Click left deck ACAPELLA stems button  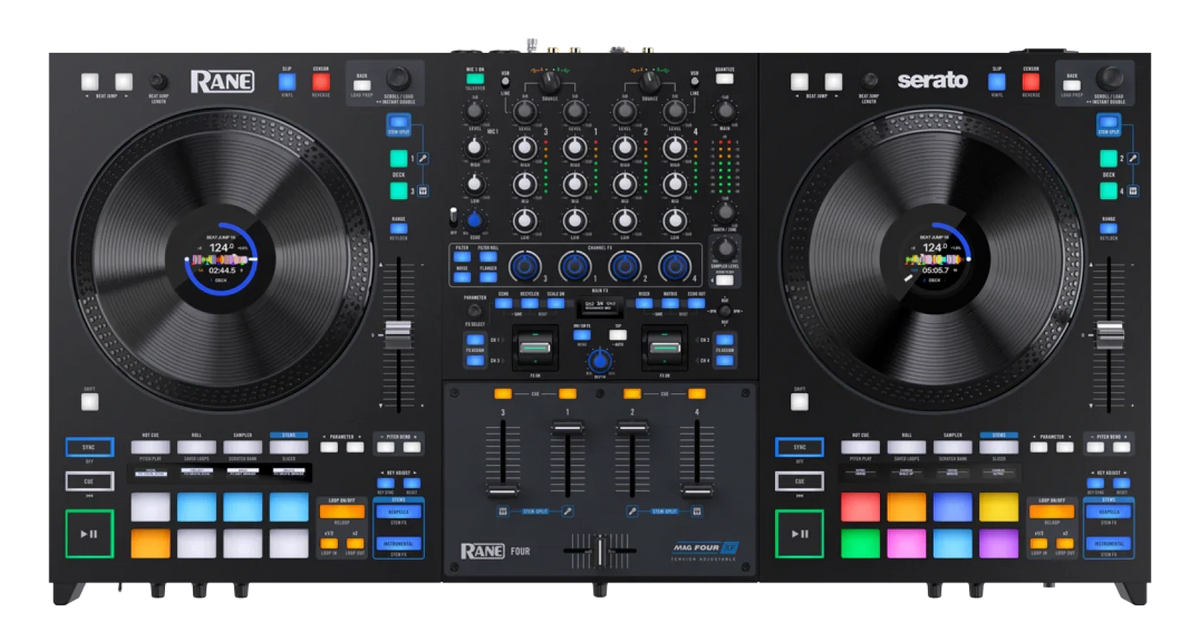point(397,511)
